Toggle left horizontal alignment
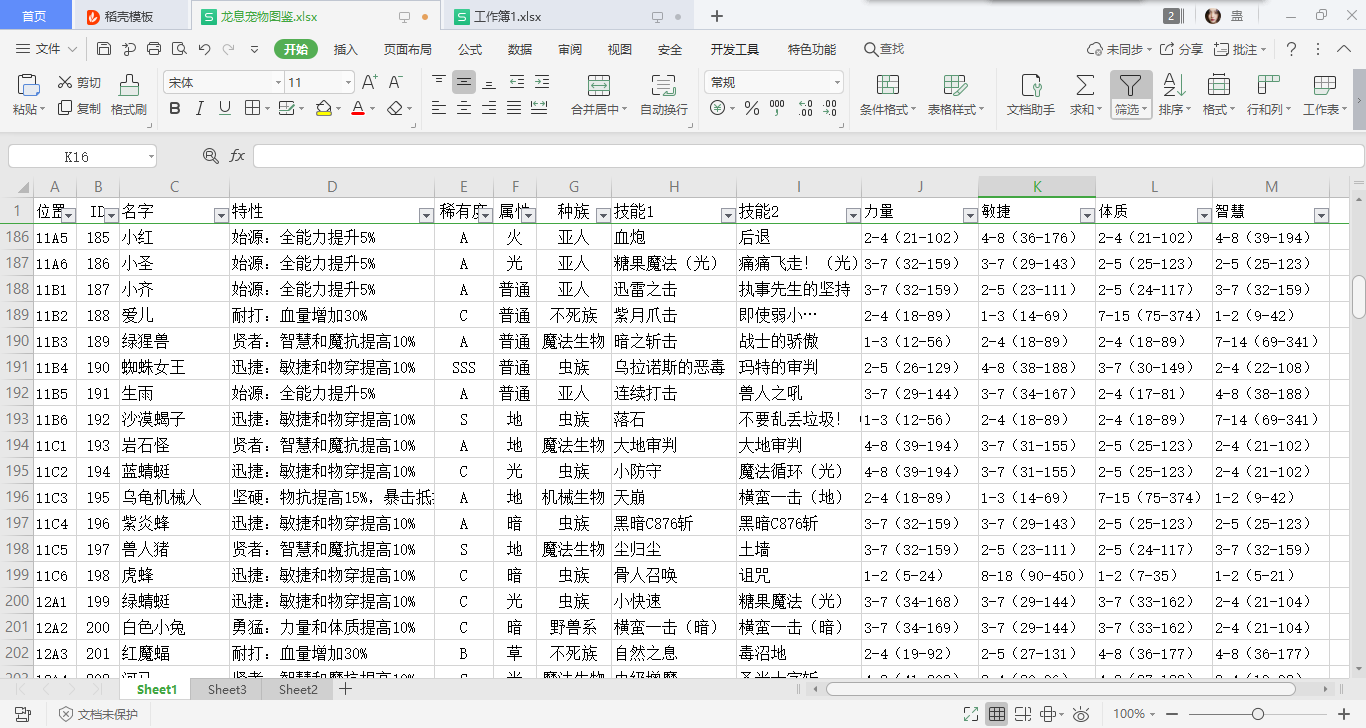1366x728 pixels. click(439, 108)
